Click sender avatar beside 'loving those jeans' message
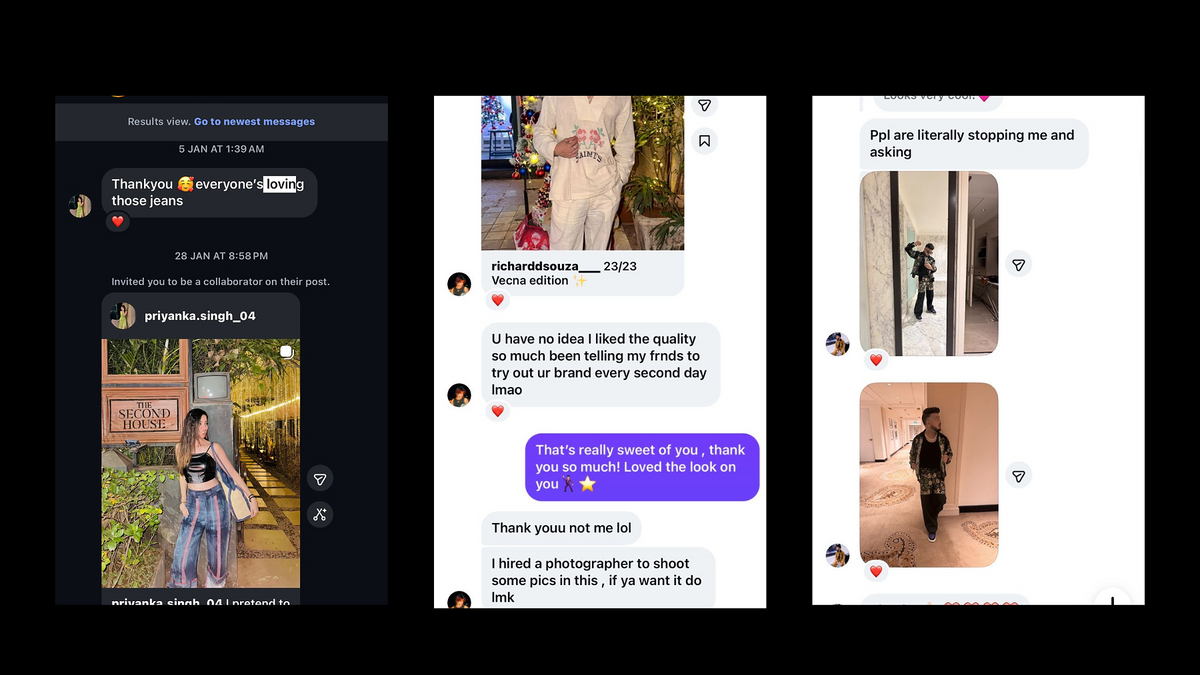The height and width of the screenshot is (675, 1200). [80, 206]
